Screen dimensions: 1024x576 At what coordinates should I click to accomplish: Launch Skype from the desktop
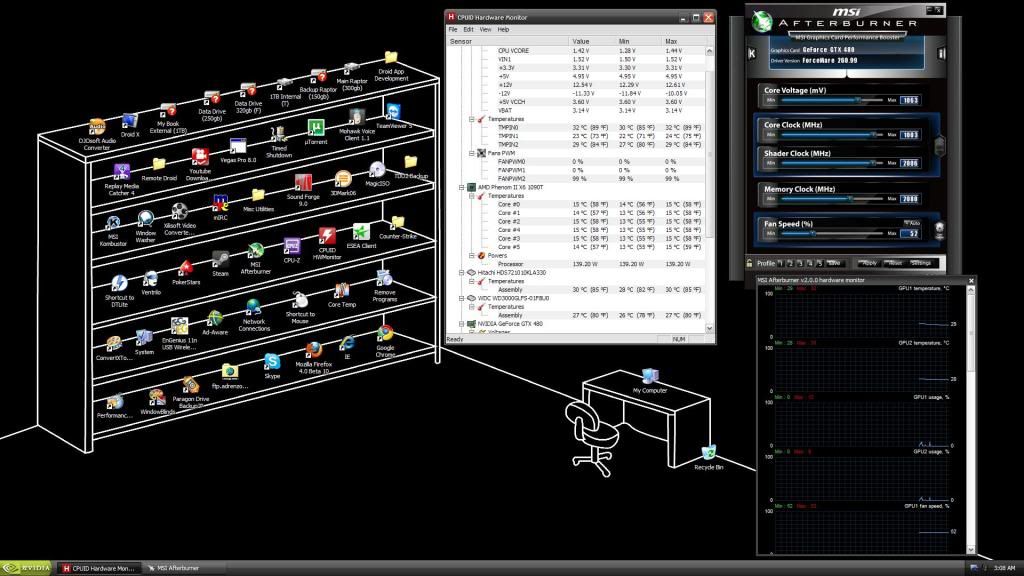click(x=272, y=362)
